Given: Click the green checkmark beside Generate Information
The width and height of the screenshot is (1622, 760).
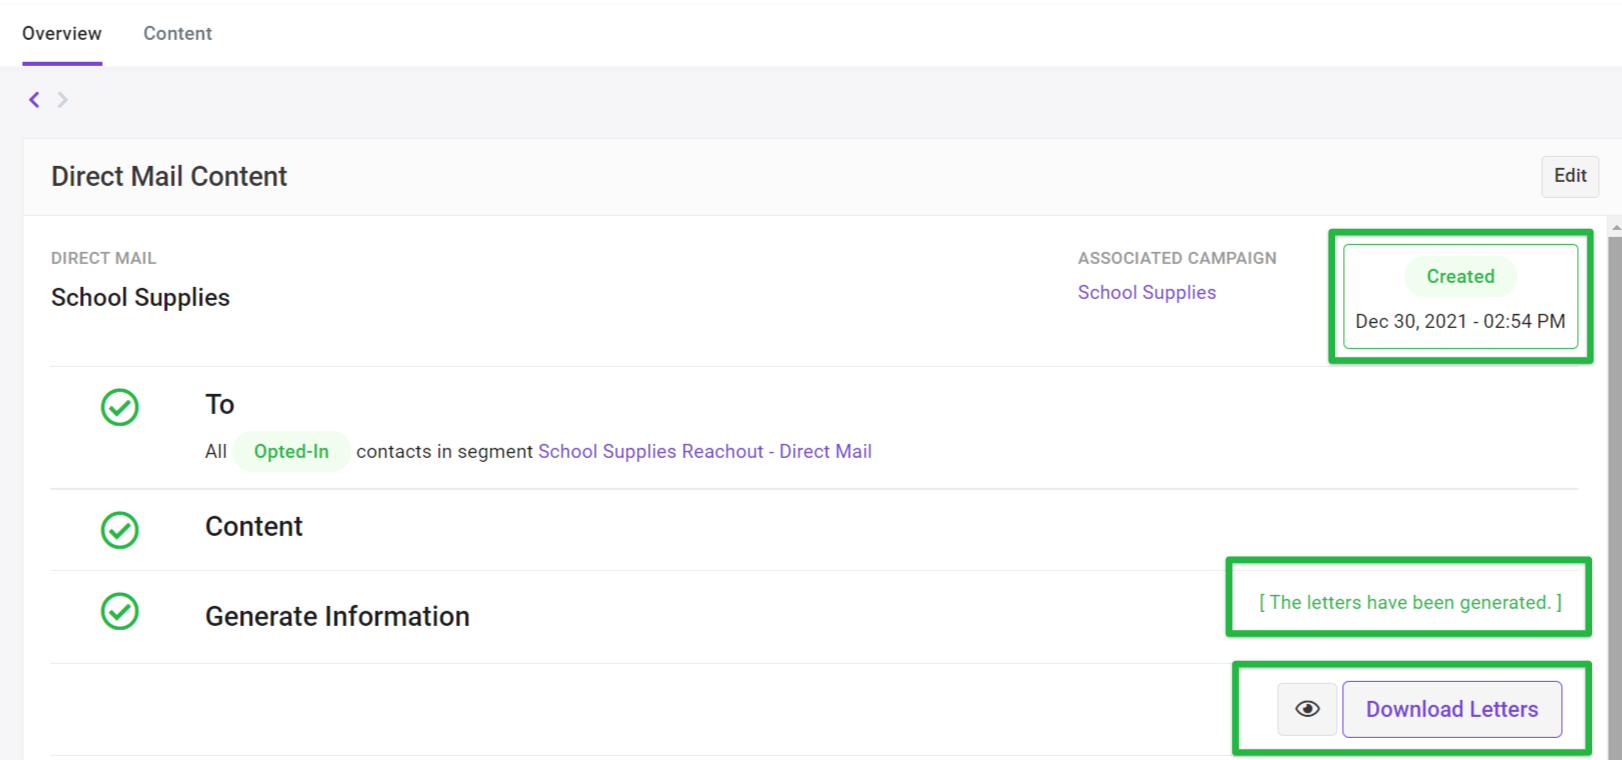Looking at the screenshot, I should [120, 611].
